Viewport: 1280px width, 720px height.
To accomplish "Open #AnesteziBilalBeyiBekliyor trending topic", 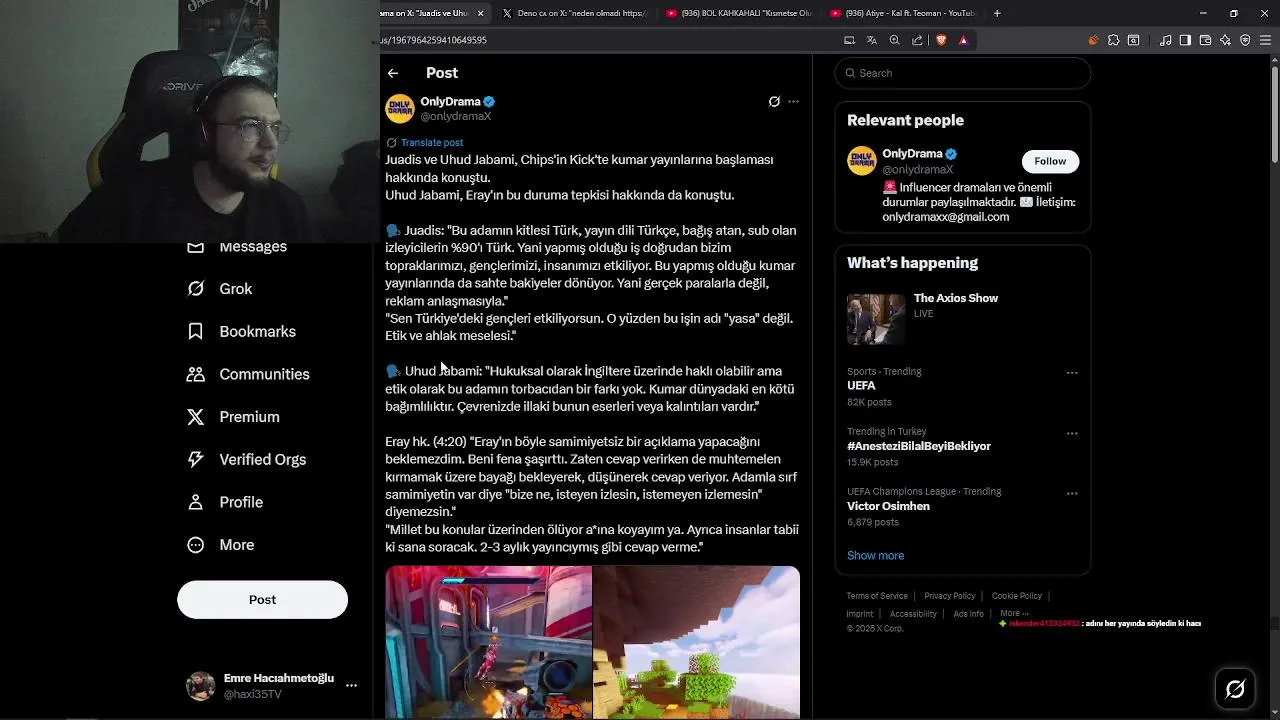I will 919,446.
